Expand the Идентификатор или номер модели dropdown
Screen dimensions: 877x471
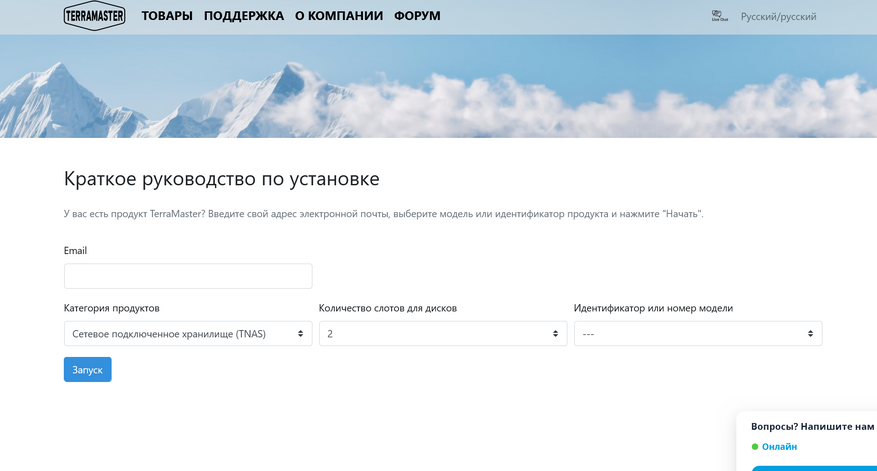point(698,334)
